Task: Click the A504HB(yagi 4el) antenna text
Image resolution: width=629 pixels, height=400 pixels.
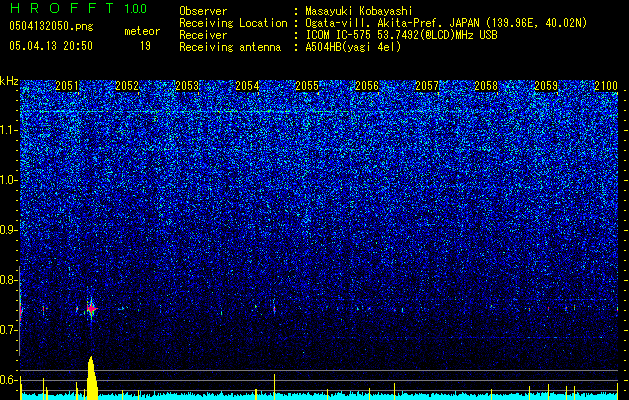Action: 353,47
